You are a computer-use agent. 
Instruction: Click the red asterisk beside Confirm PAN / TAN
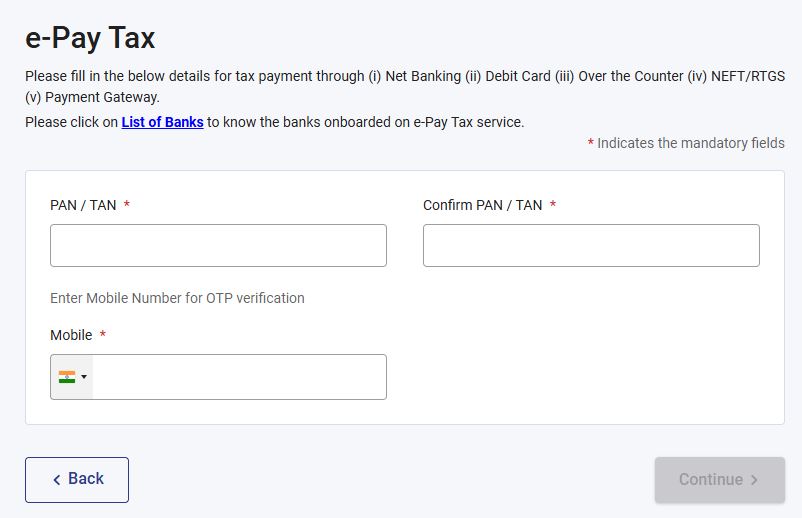(x=553, y=205)
